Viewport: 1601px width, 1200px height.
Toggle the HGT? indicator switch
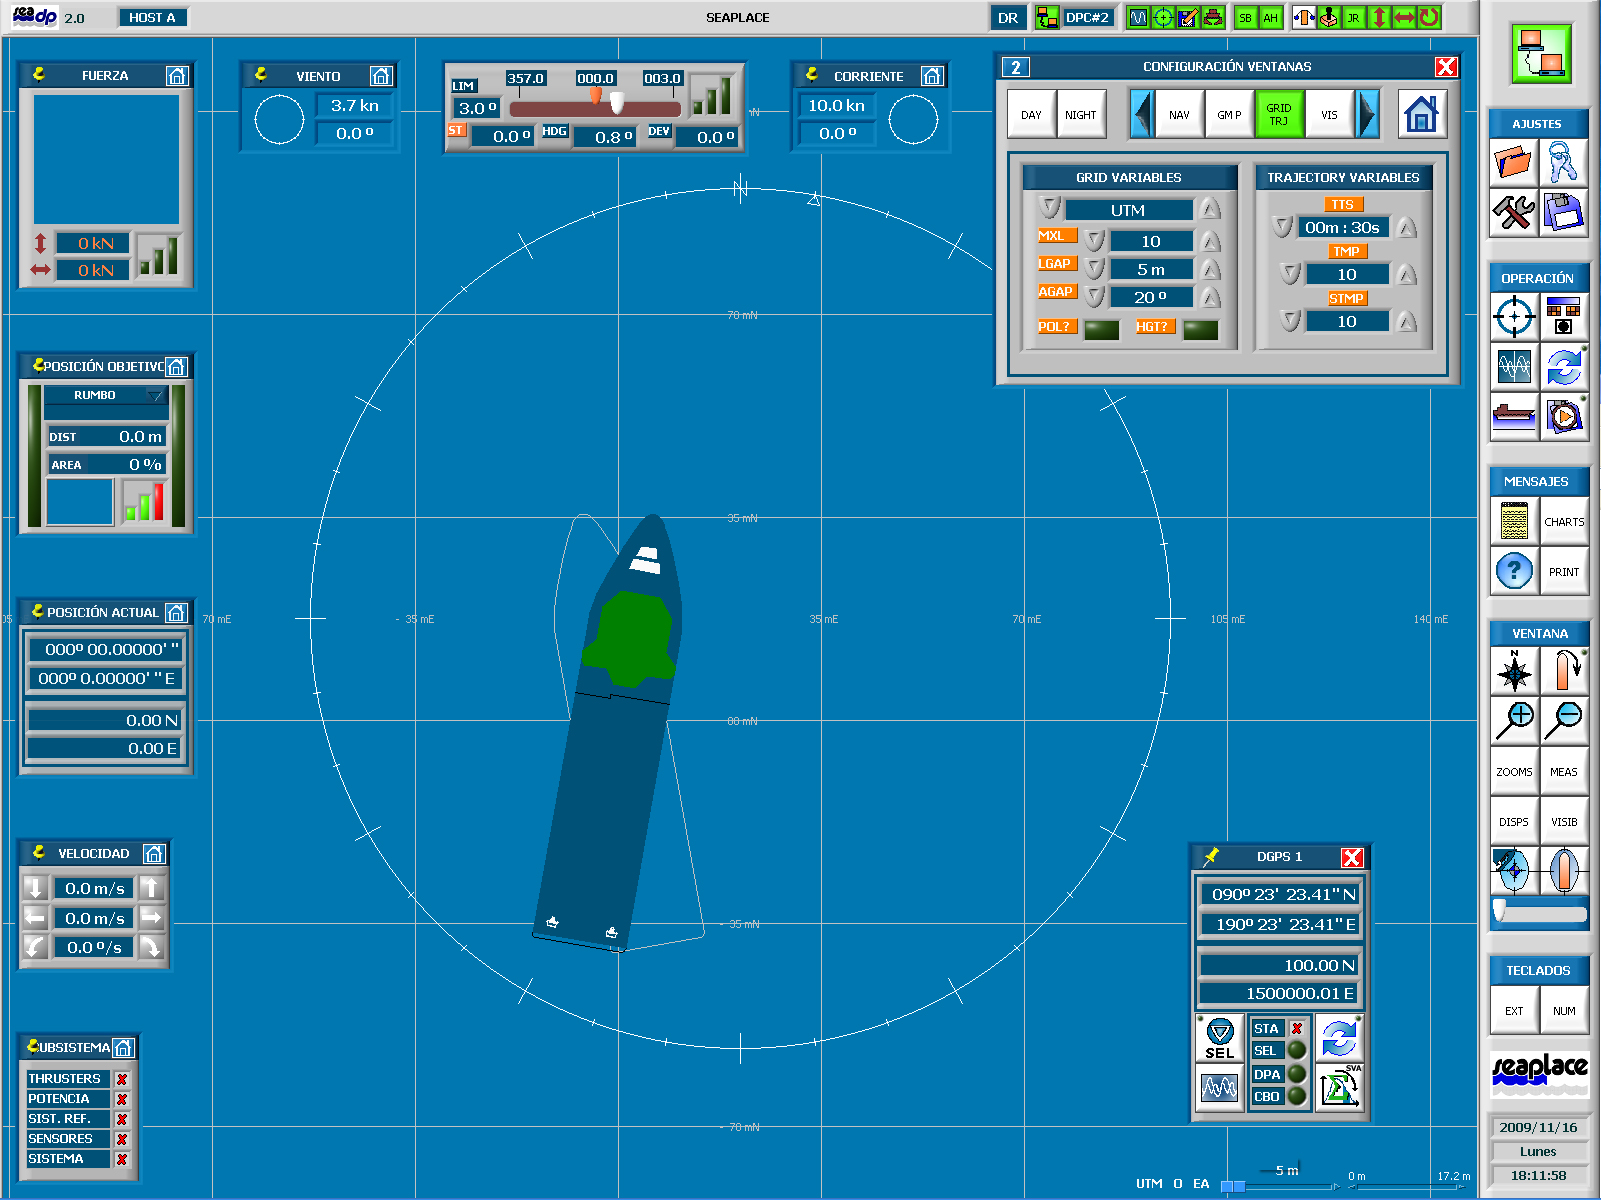pyautogui.click(x=1200, y=329)
